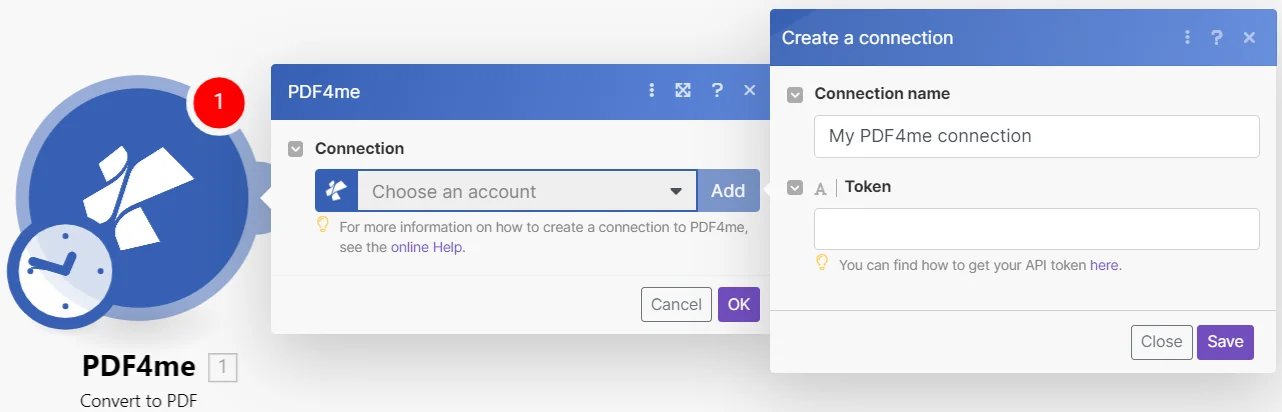
Task: Close the Create a connection dialog with X
Action: [1249, 38]
